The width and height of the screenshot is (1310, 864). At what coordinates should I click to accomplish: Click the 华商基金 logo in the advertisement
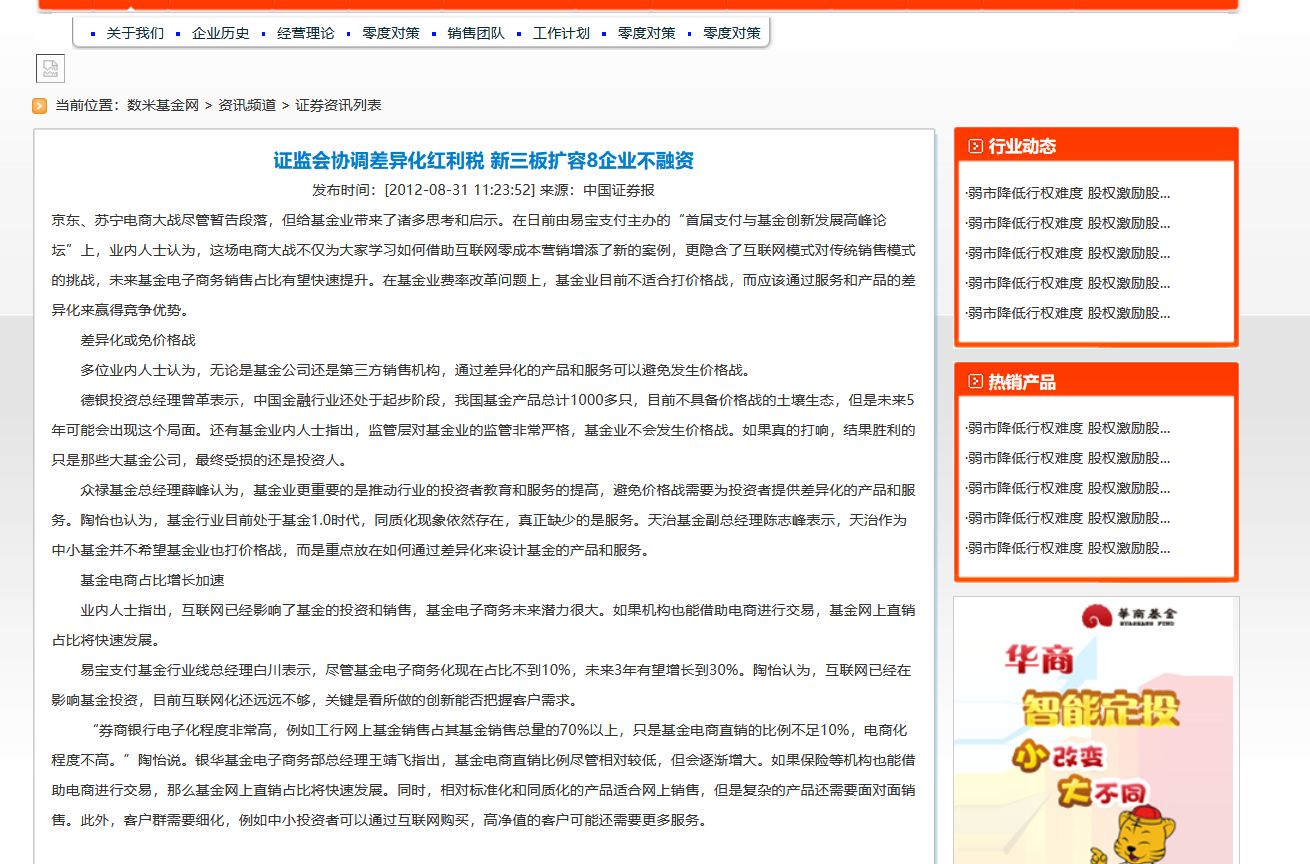1130,616
